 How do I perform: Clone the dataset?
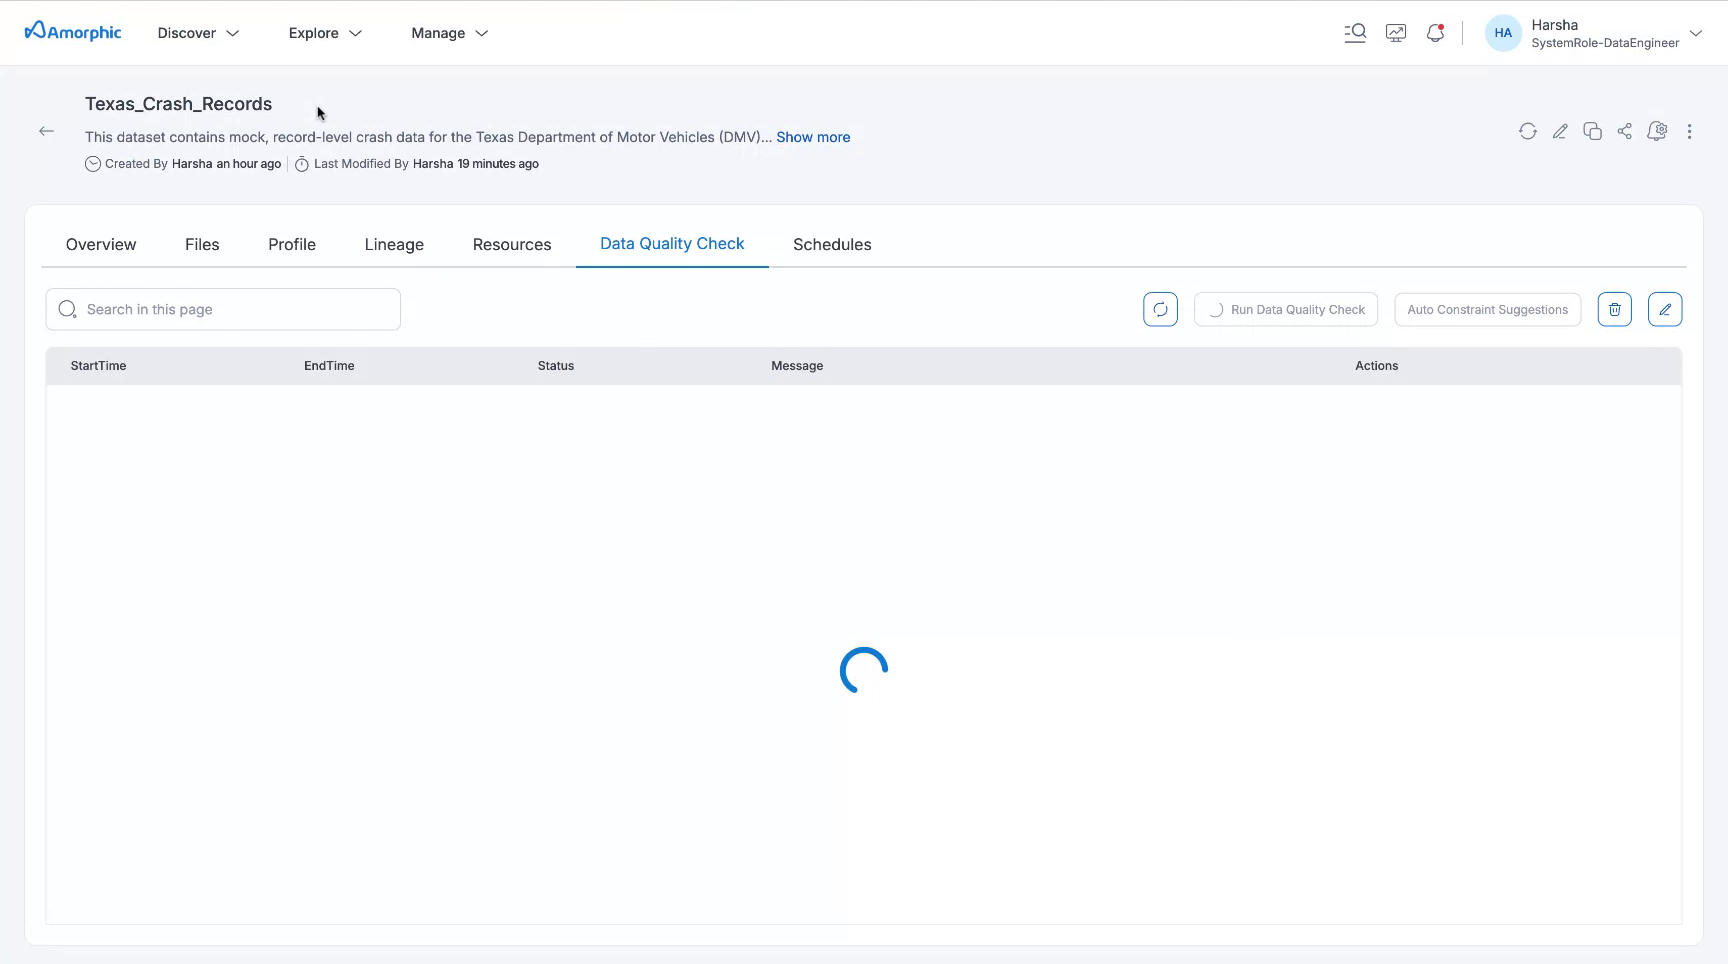tap(1592, 131)
